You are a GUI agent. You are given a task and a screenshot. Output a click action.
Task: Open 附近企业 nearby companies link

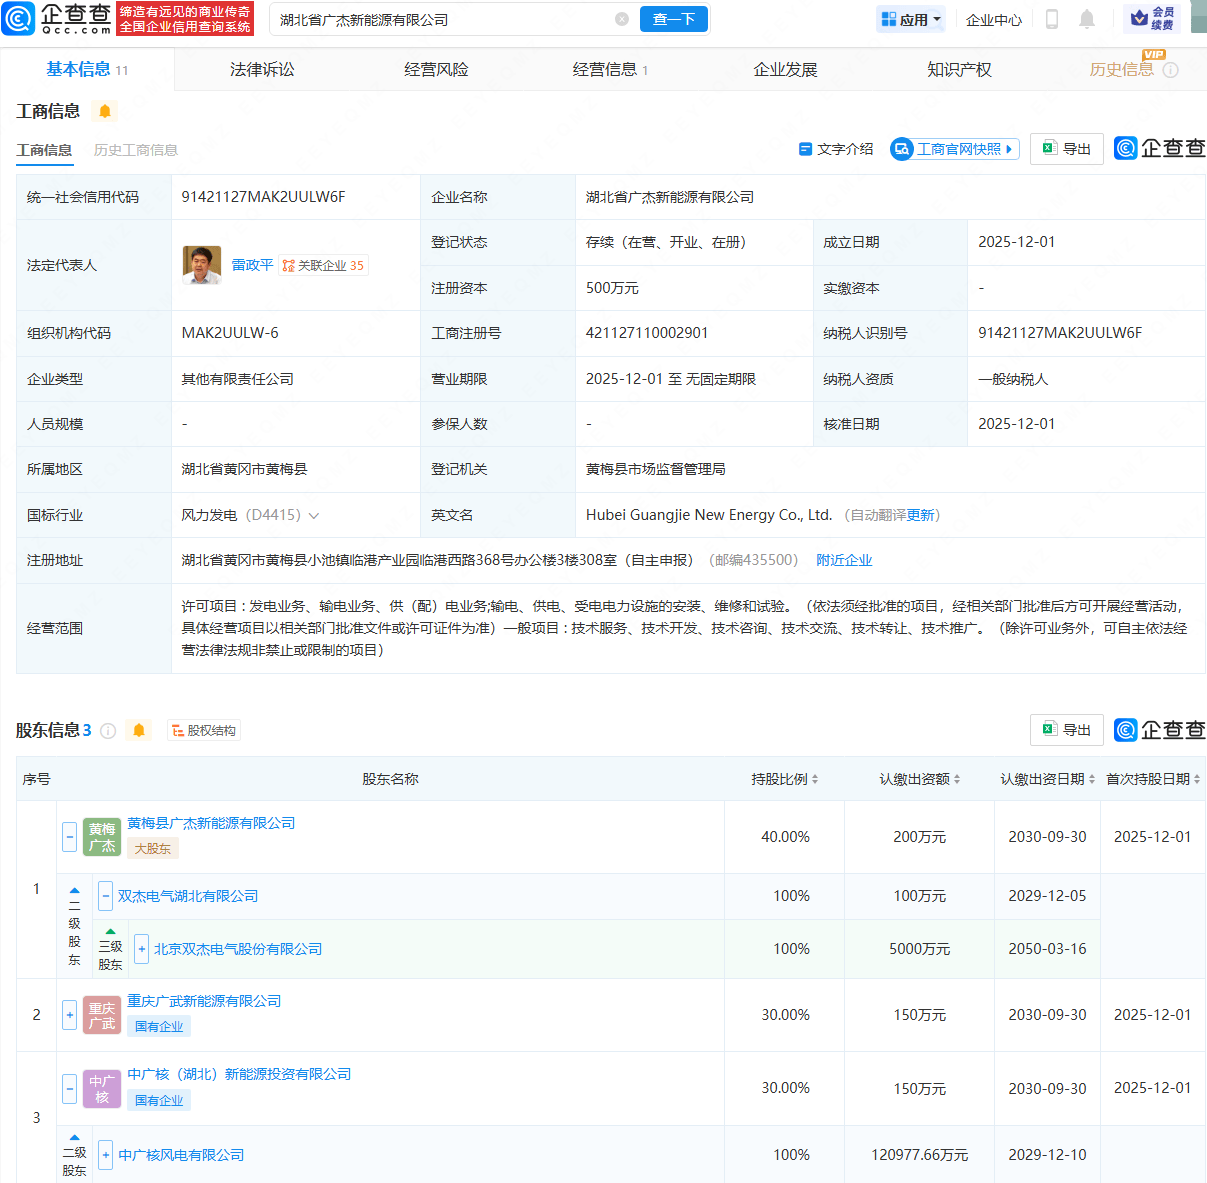click(844, 560)
